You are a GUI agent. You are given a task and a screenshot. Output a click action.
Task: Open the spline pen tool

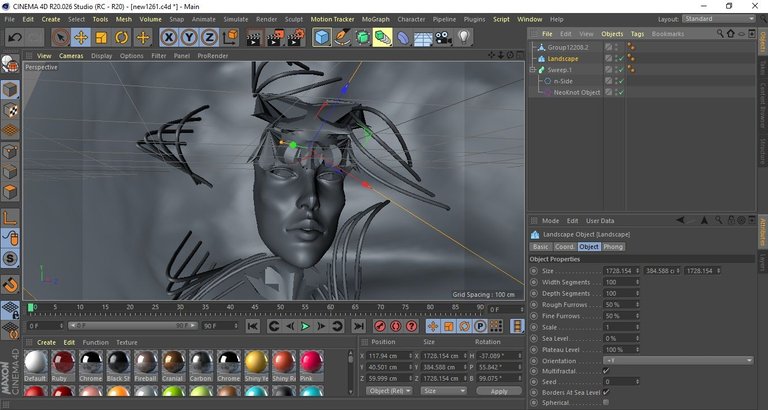pyautogui.click(x=342, y=37)
